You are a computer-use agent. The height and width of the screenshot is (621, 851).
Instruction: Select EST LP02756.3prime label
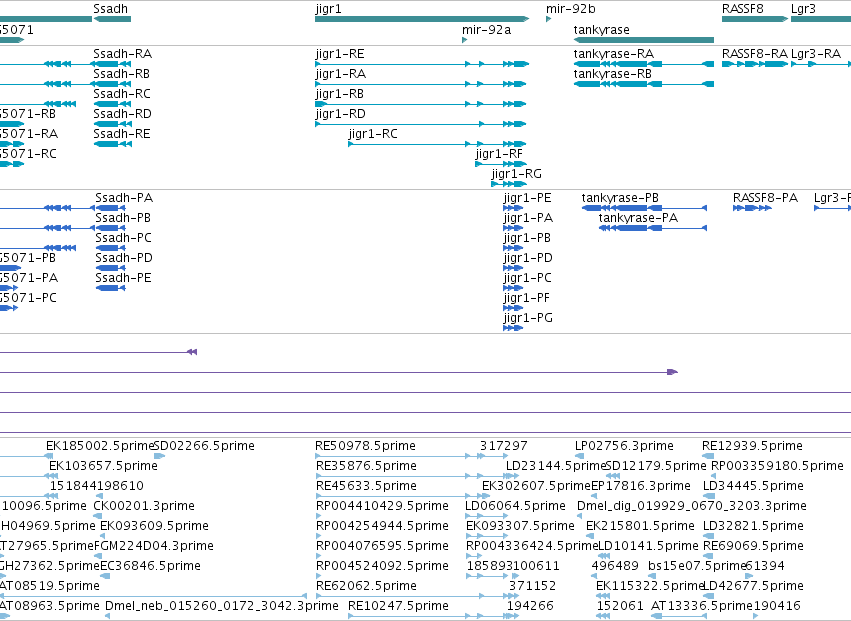click(x=624, y=446)
